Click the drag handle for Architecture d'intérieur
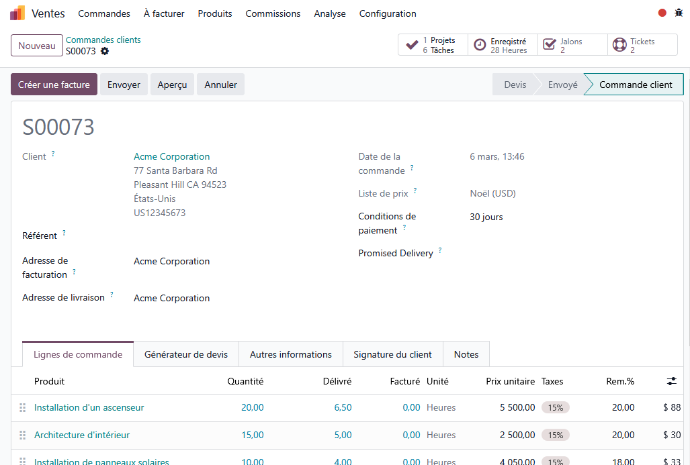 click(x=22, y=435)
